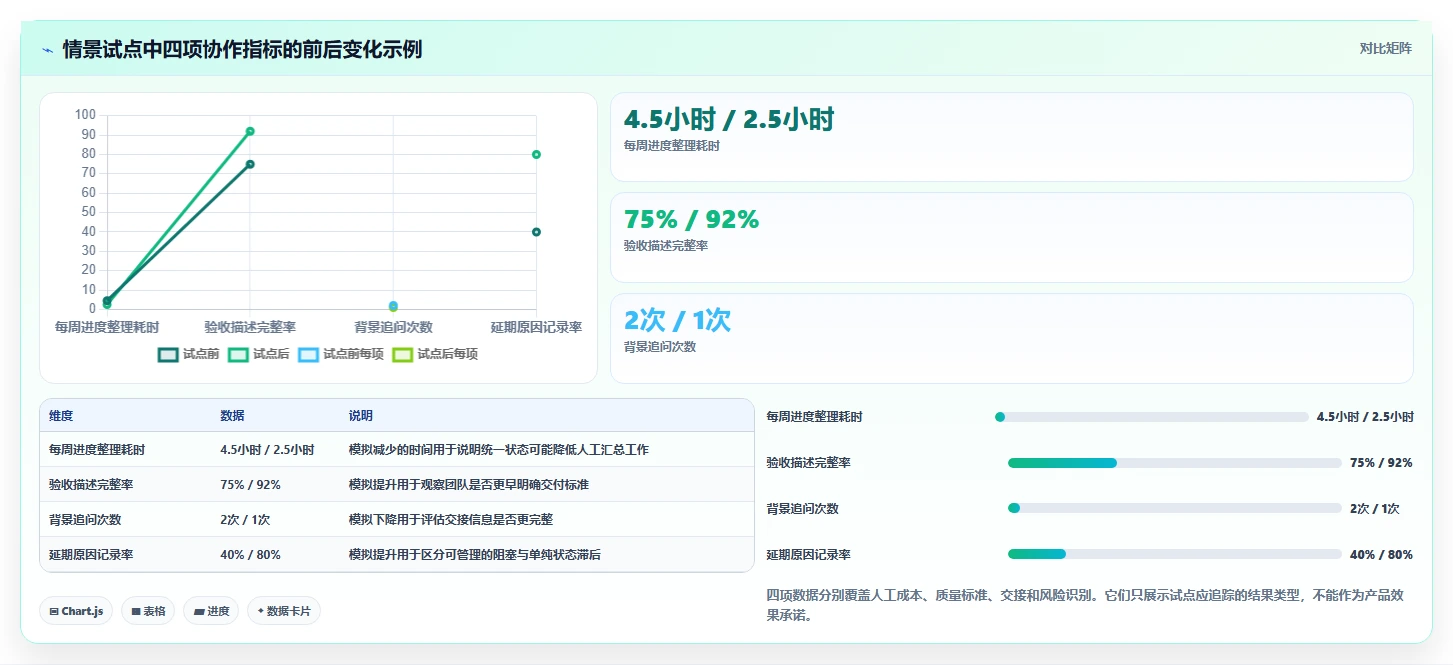Toggle the 试点前每项 legend entry
The image size is (1453, 665).
pos(341,354)
